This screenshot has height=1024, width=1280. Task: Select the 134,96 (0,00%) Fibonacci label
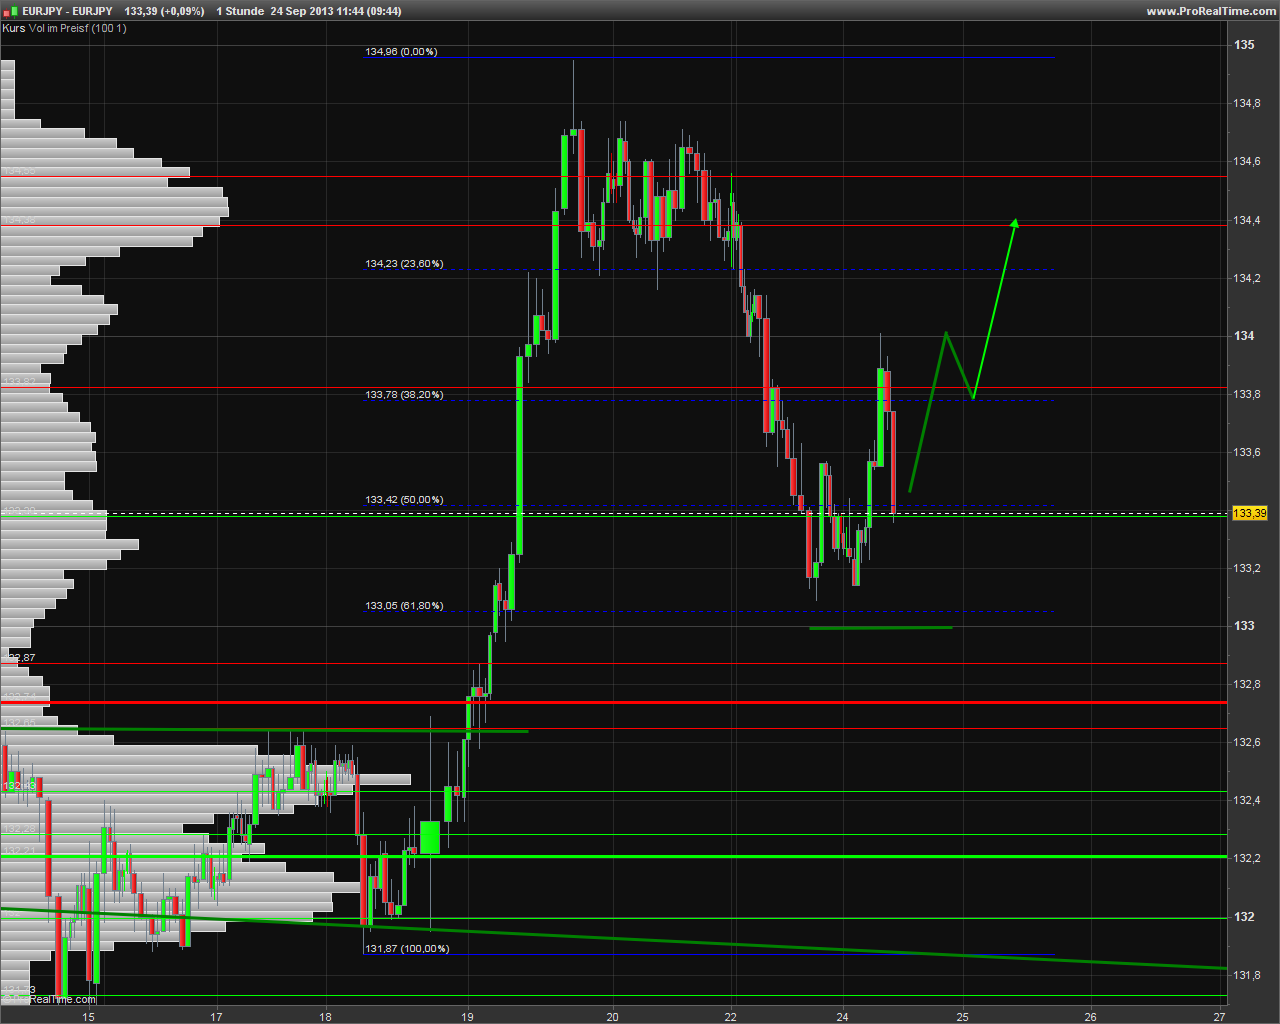click(401, 52)
